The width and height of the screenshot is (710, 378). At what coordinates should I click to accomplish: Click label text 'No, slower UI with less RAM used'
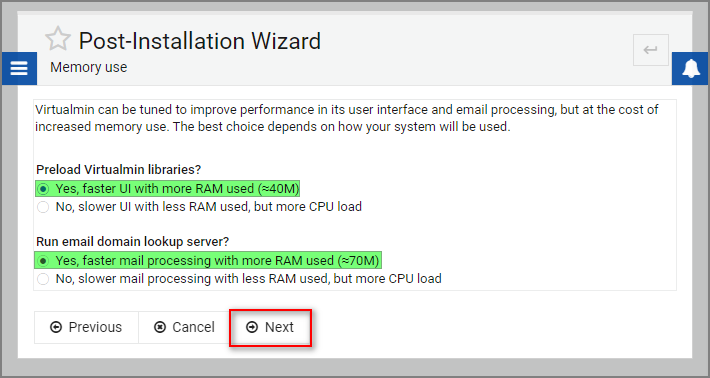pyautogui.click(x=152, y=207)
